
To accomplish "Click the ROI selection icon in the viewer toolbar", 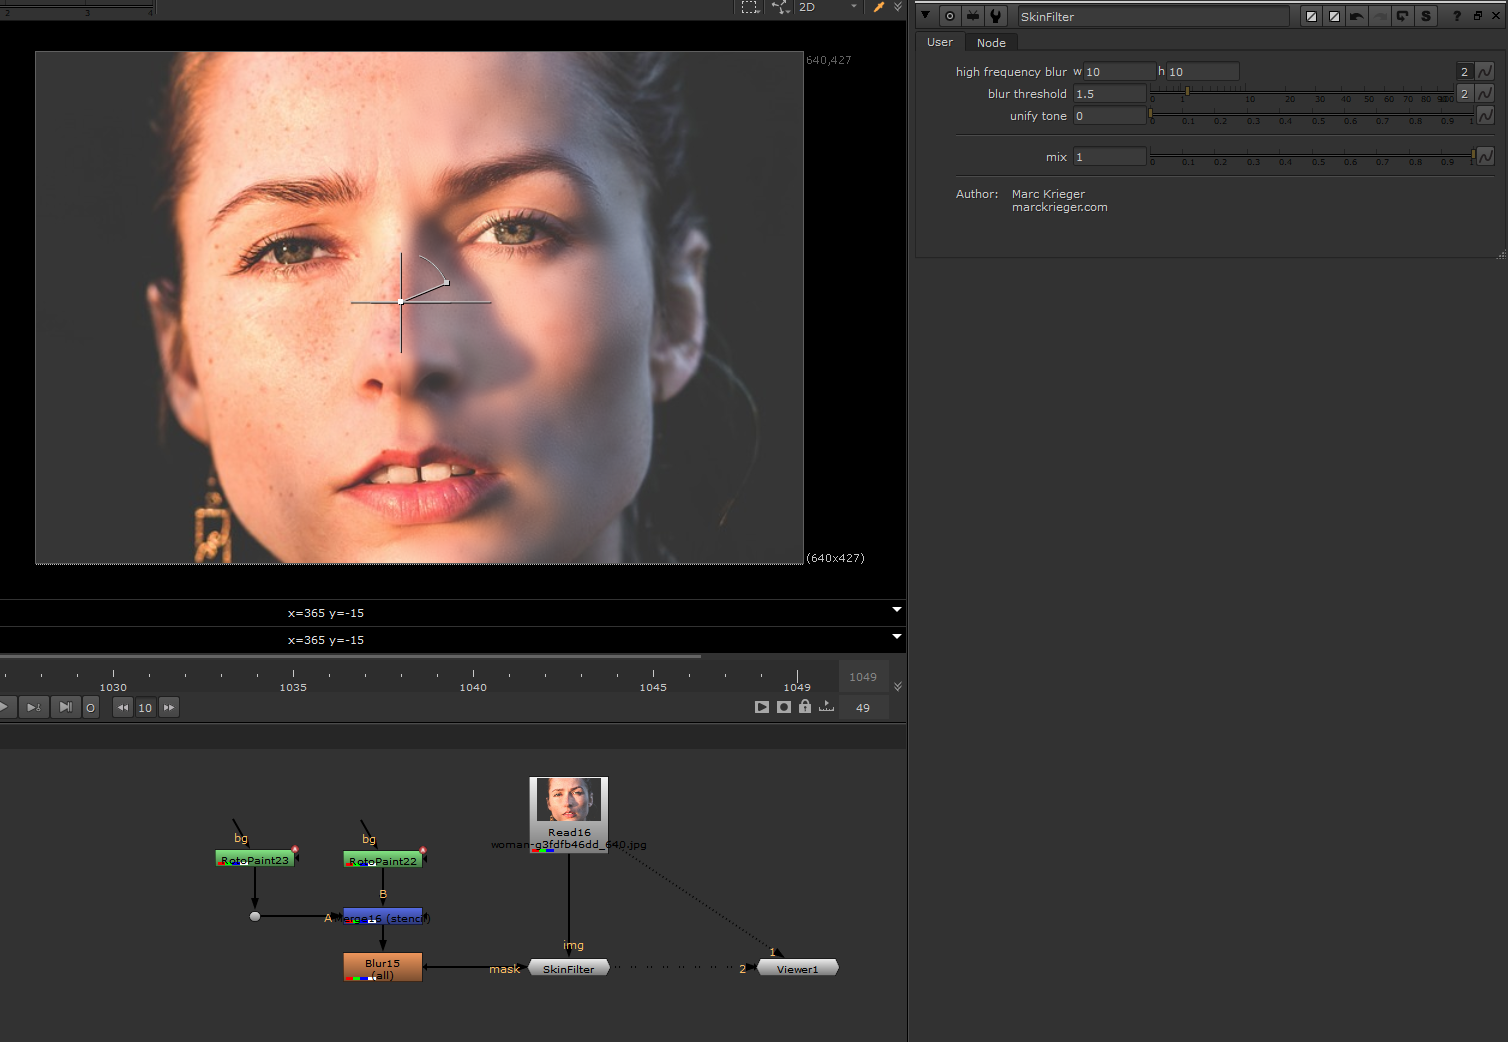I will click(750, 7).
